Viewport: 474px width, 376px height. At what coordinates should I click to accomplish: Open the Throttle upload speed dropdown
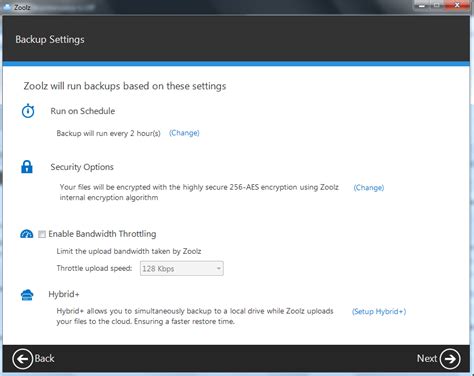[x=182, y=268]
